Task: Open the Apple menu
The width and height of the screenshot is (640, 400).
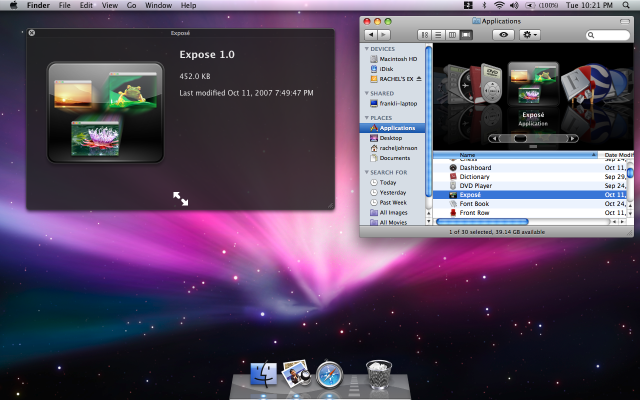Action: [x=13, y=5]
